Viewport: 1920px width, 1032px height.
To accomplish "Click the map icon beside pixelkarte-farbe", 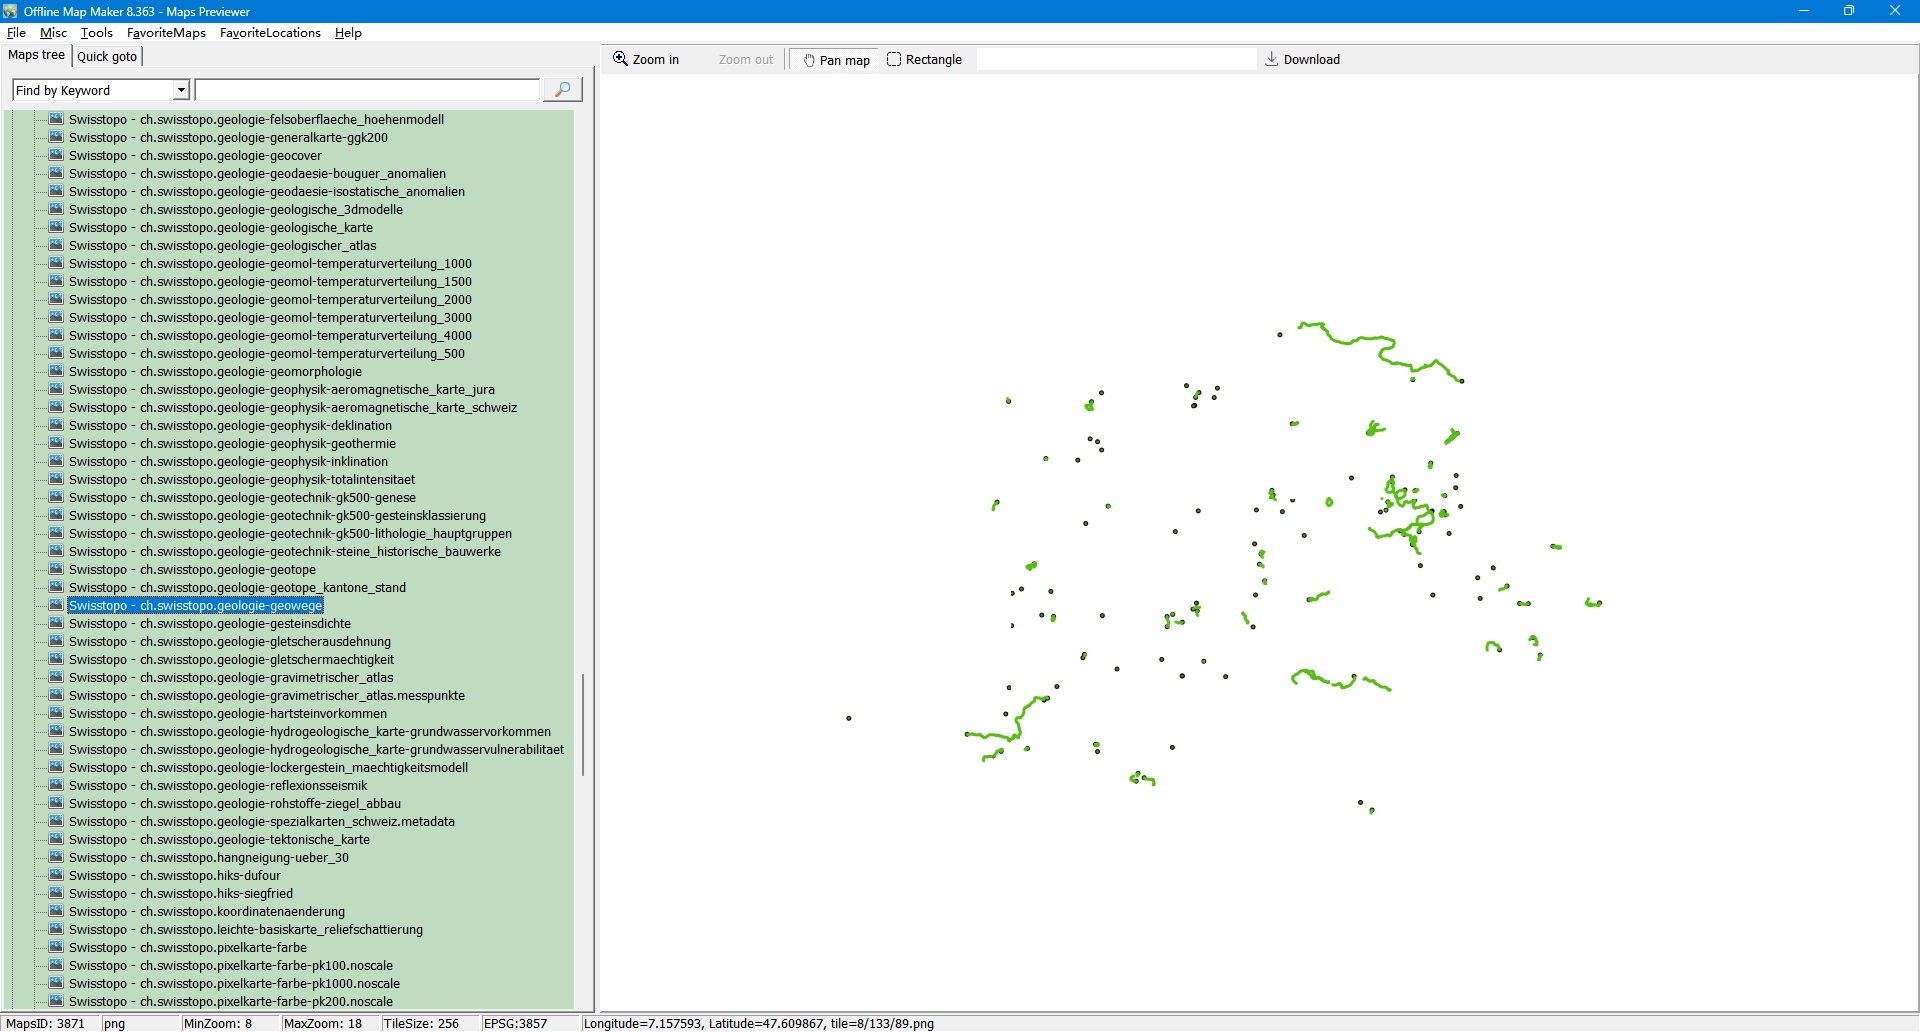I will coord(57,947).
